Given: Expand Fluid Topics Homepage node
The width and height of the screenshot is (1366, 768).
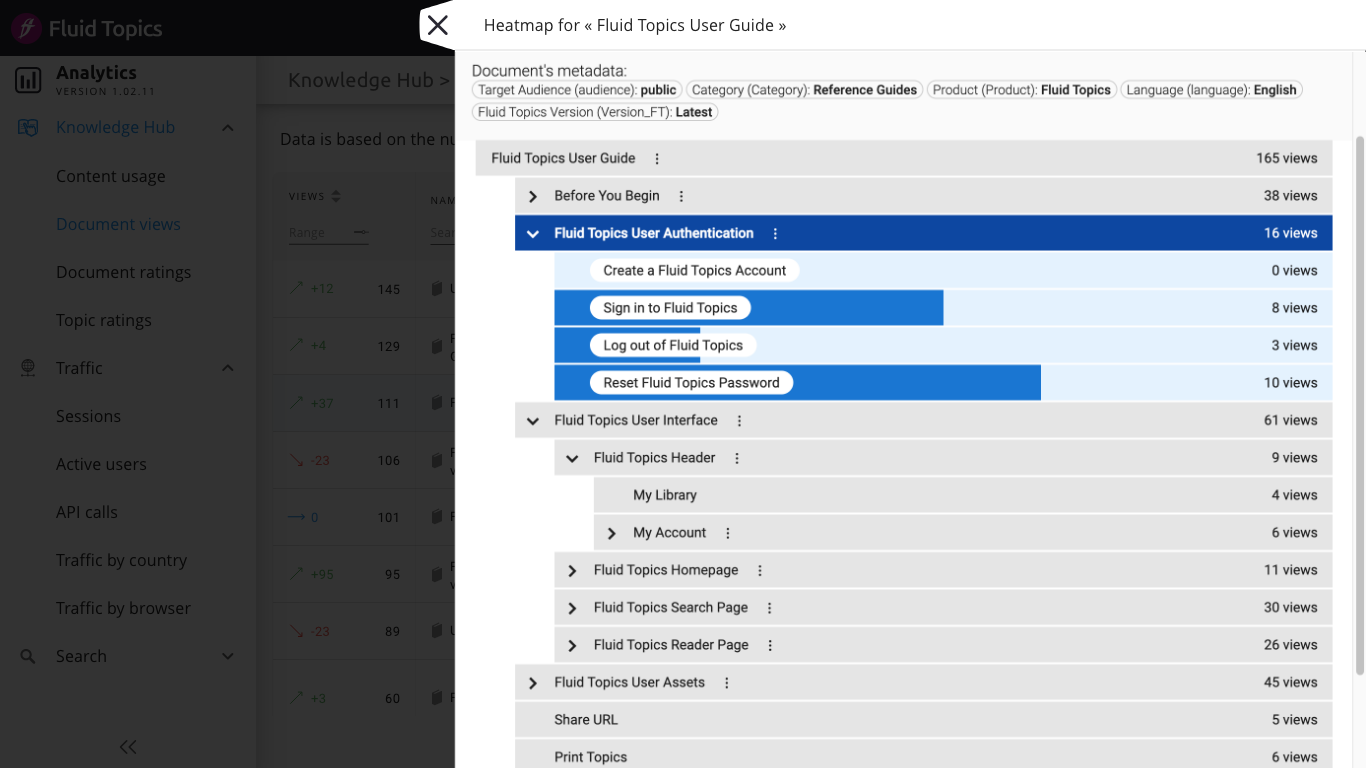Looking at the screenshot, I should [572, 570].
